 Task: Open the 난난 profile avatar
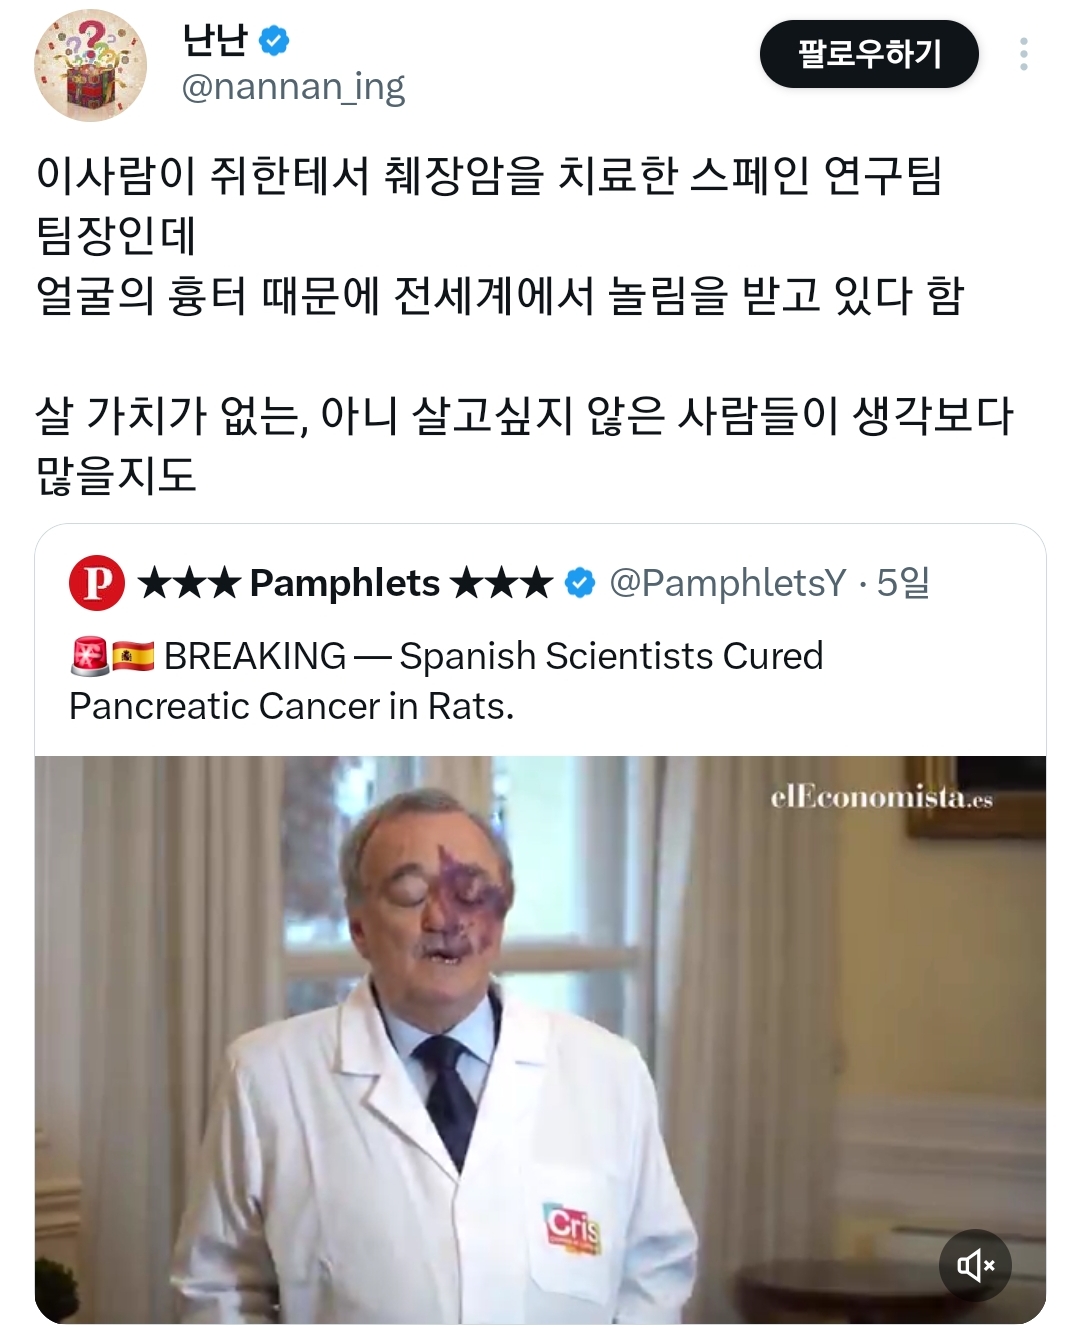pos(91,65)
